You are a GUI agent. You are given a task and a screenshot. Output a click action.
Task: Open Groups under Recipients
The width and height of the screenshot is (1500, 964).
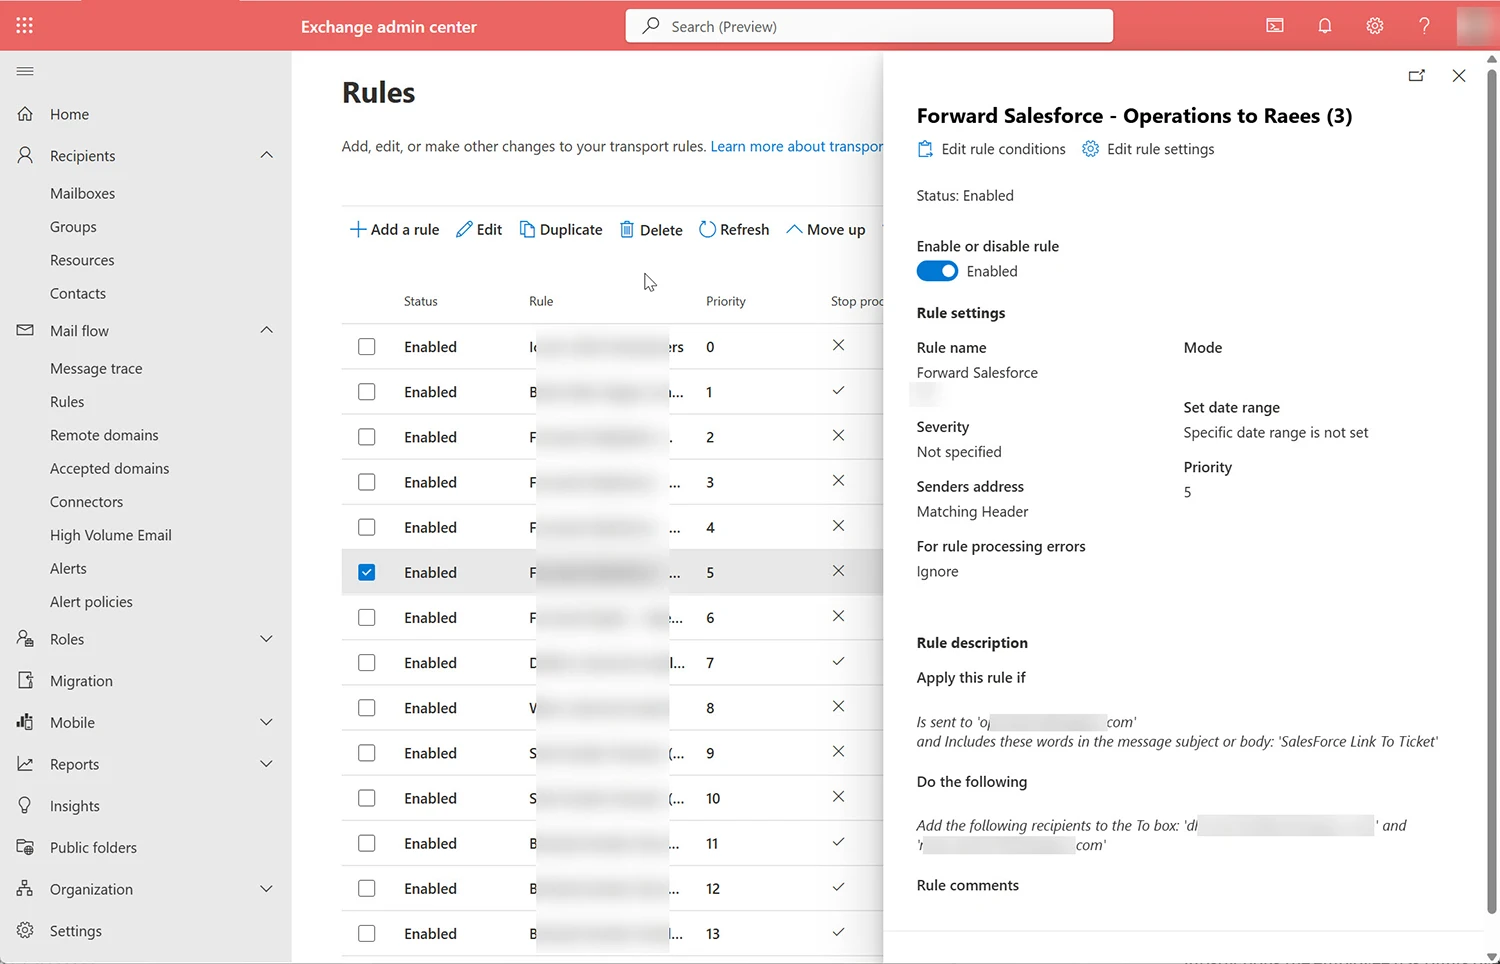pos(73,227)
